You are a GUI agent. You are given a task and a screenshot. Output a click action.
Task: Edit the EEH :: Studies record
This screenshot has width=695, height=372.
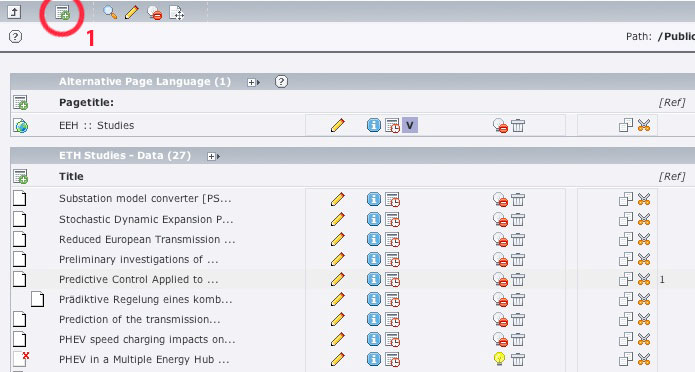pos(337,125)
